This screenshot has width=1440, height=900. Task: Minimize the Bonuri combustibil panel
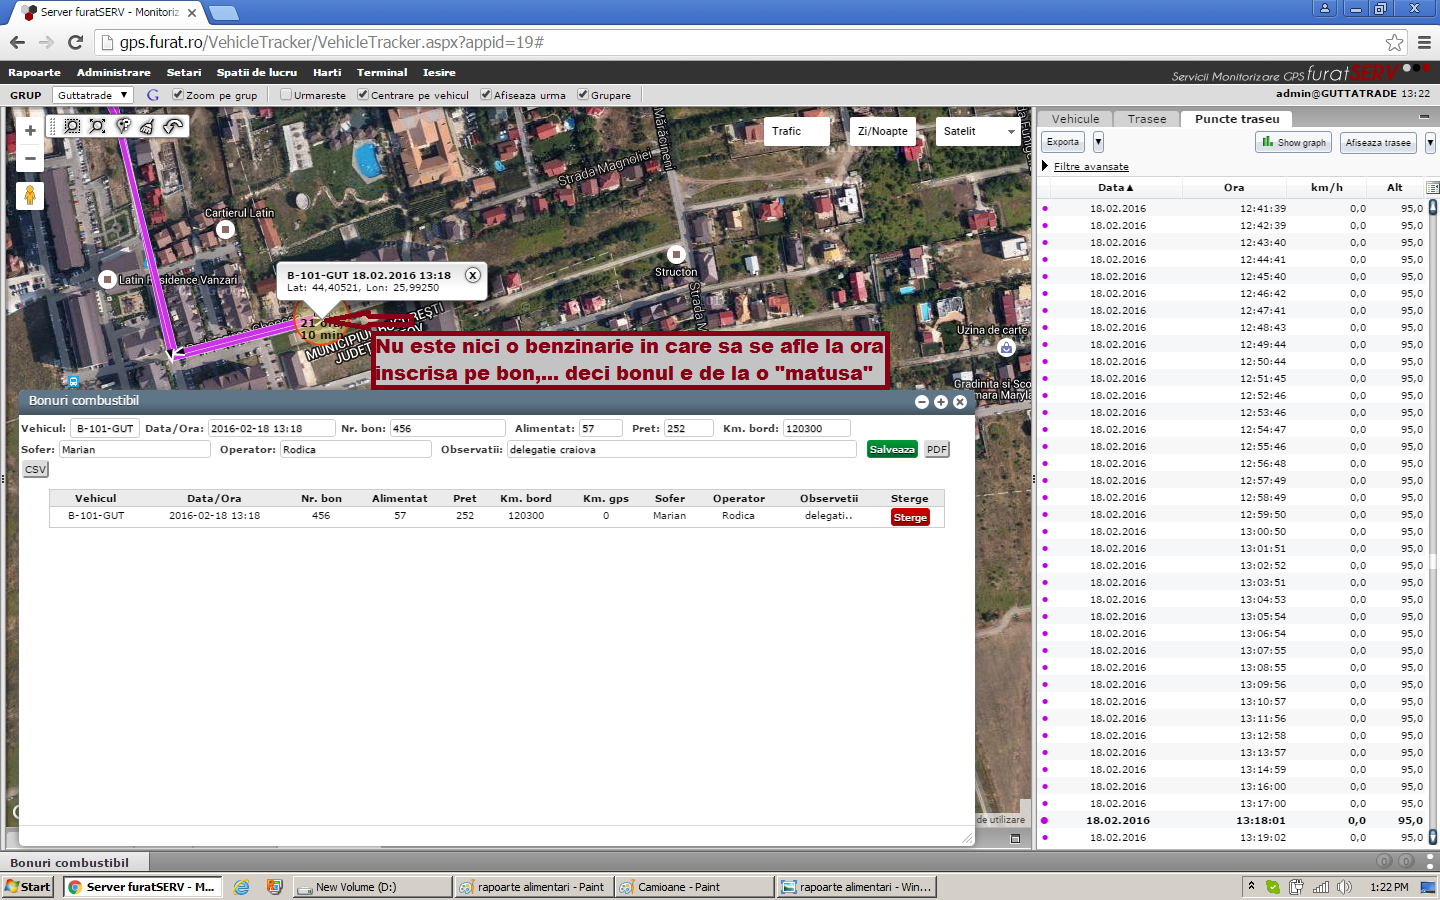pos(922,402)
